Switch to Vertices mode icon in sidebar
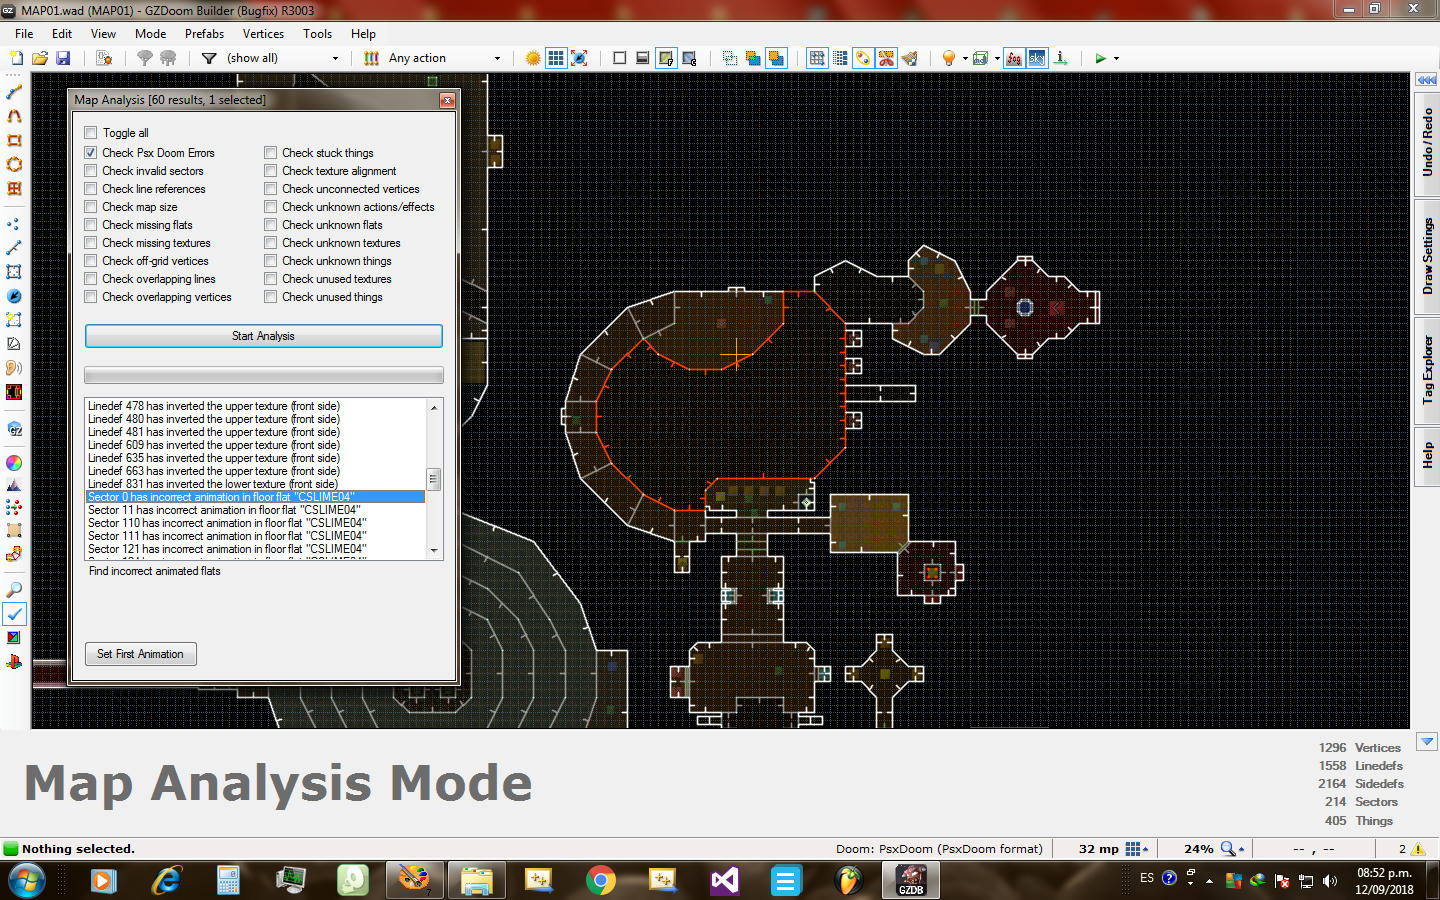 pyautogui.click(x=14, y=224)
